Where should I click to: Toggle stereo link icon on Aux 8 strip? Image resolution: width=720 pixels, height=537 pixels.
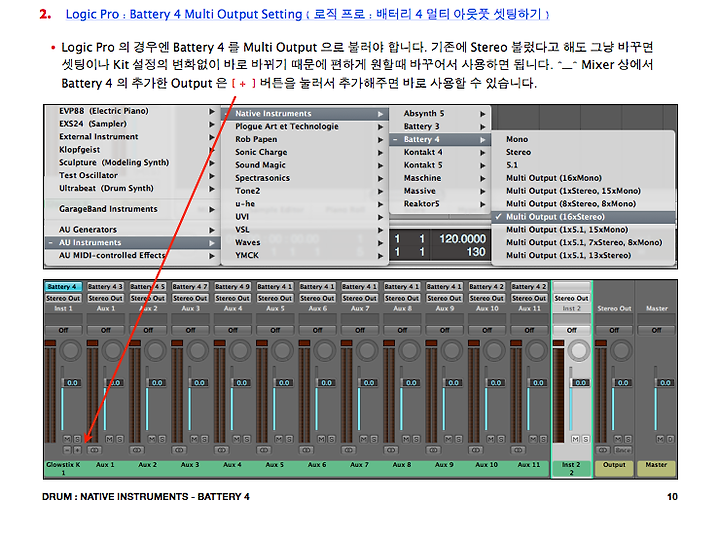click(391, 450)
